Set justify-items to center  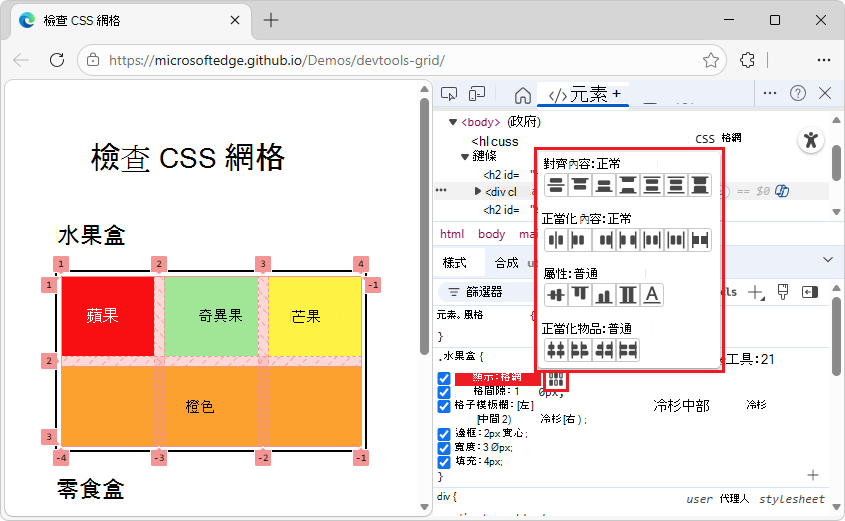556,350
